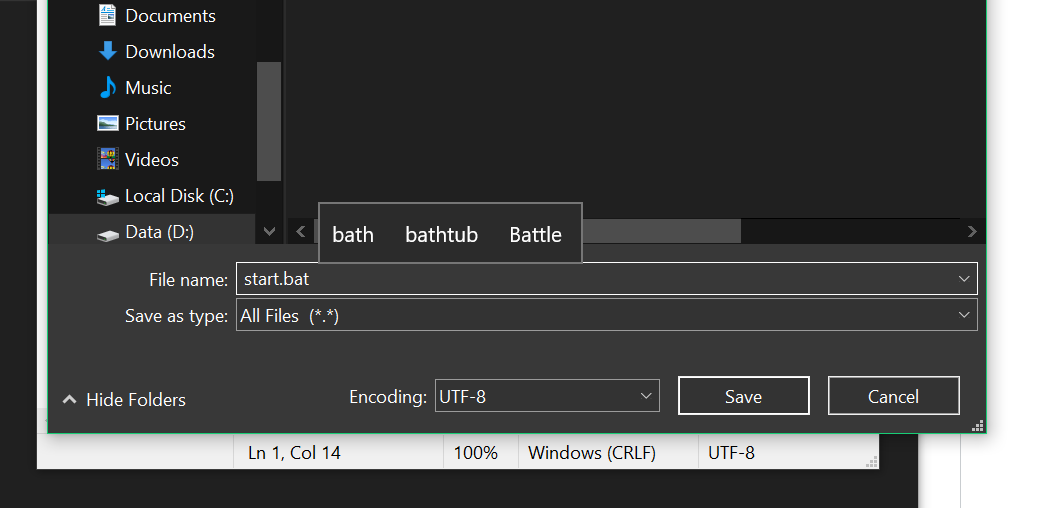The width and height of the screenshot is (1063, 508).
Task: Open the File name dropdown arrow
Action: (x=964, y=279)
